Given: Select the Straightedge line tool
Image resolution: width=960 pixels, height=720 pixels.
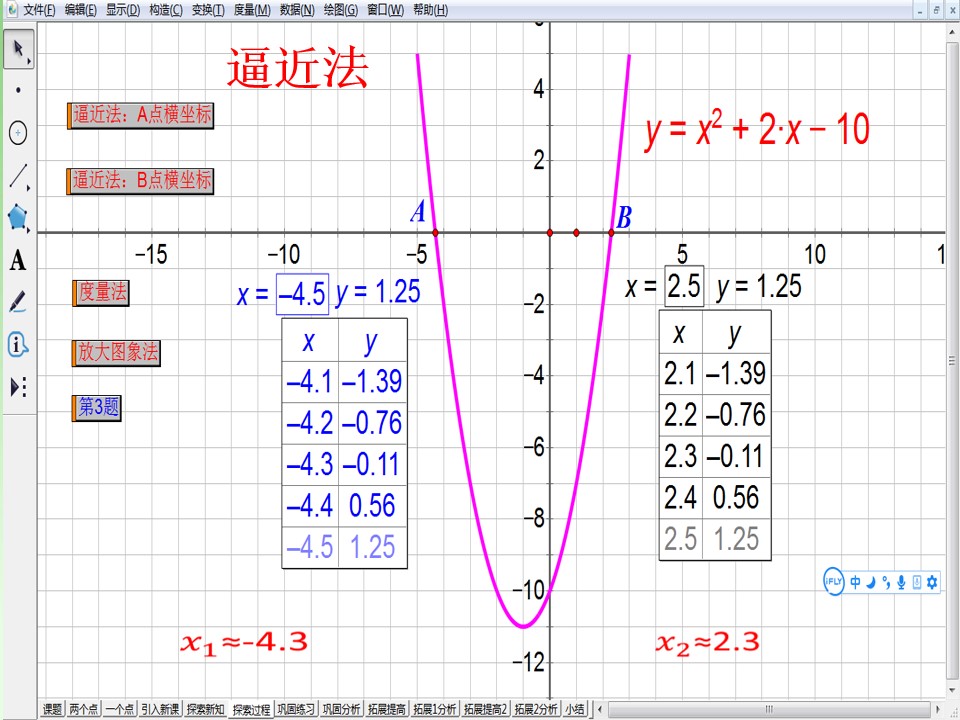Looking at the screenshot, I should point(18,176).
